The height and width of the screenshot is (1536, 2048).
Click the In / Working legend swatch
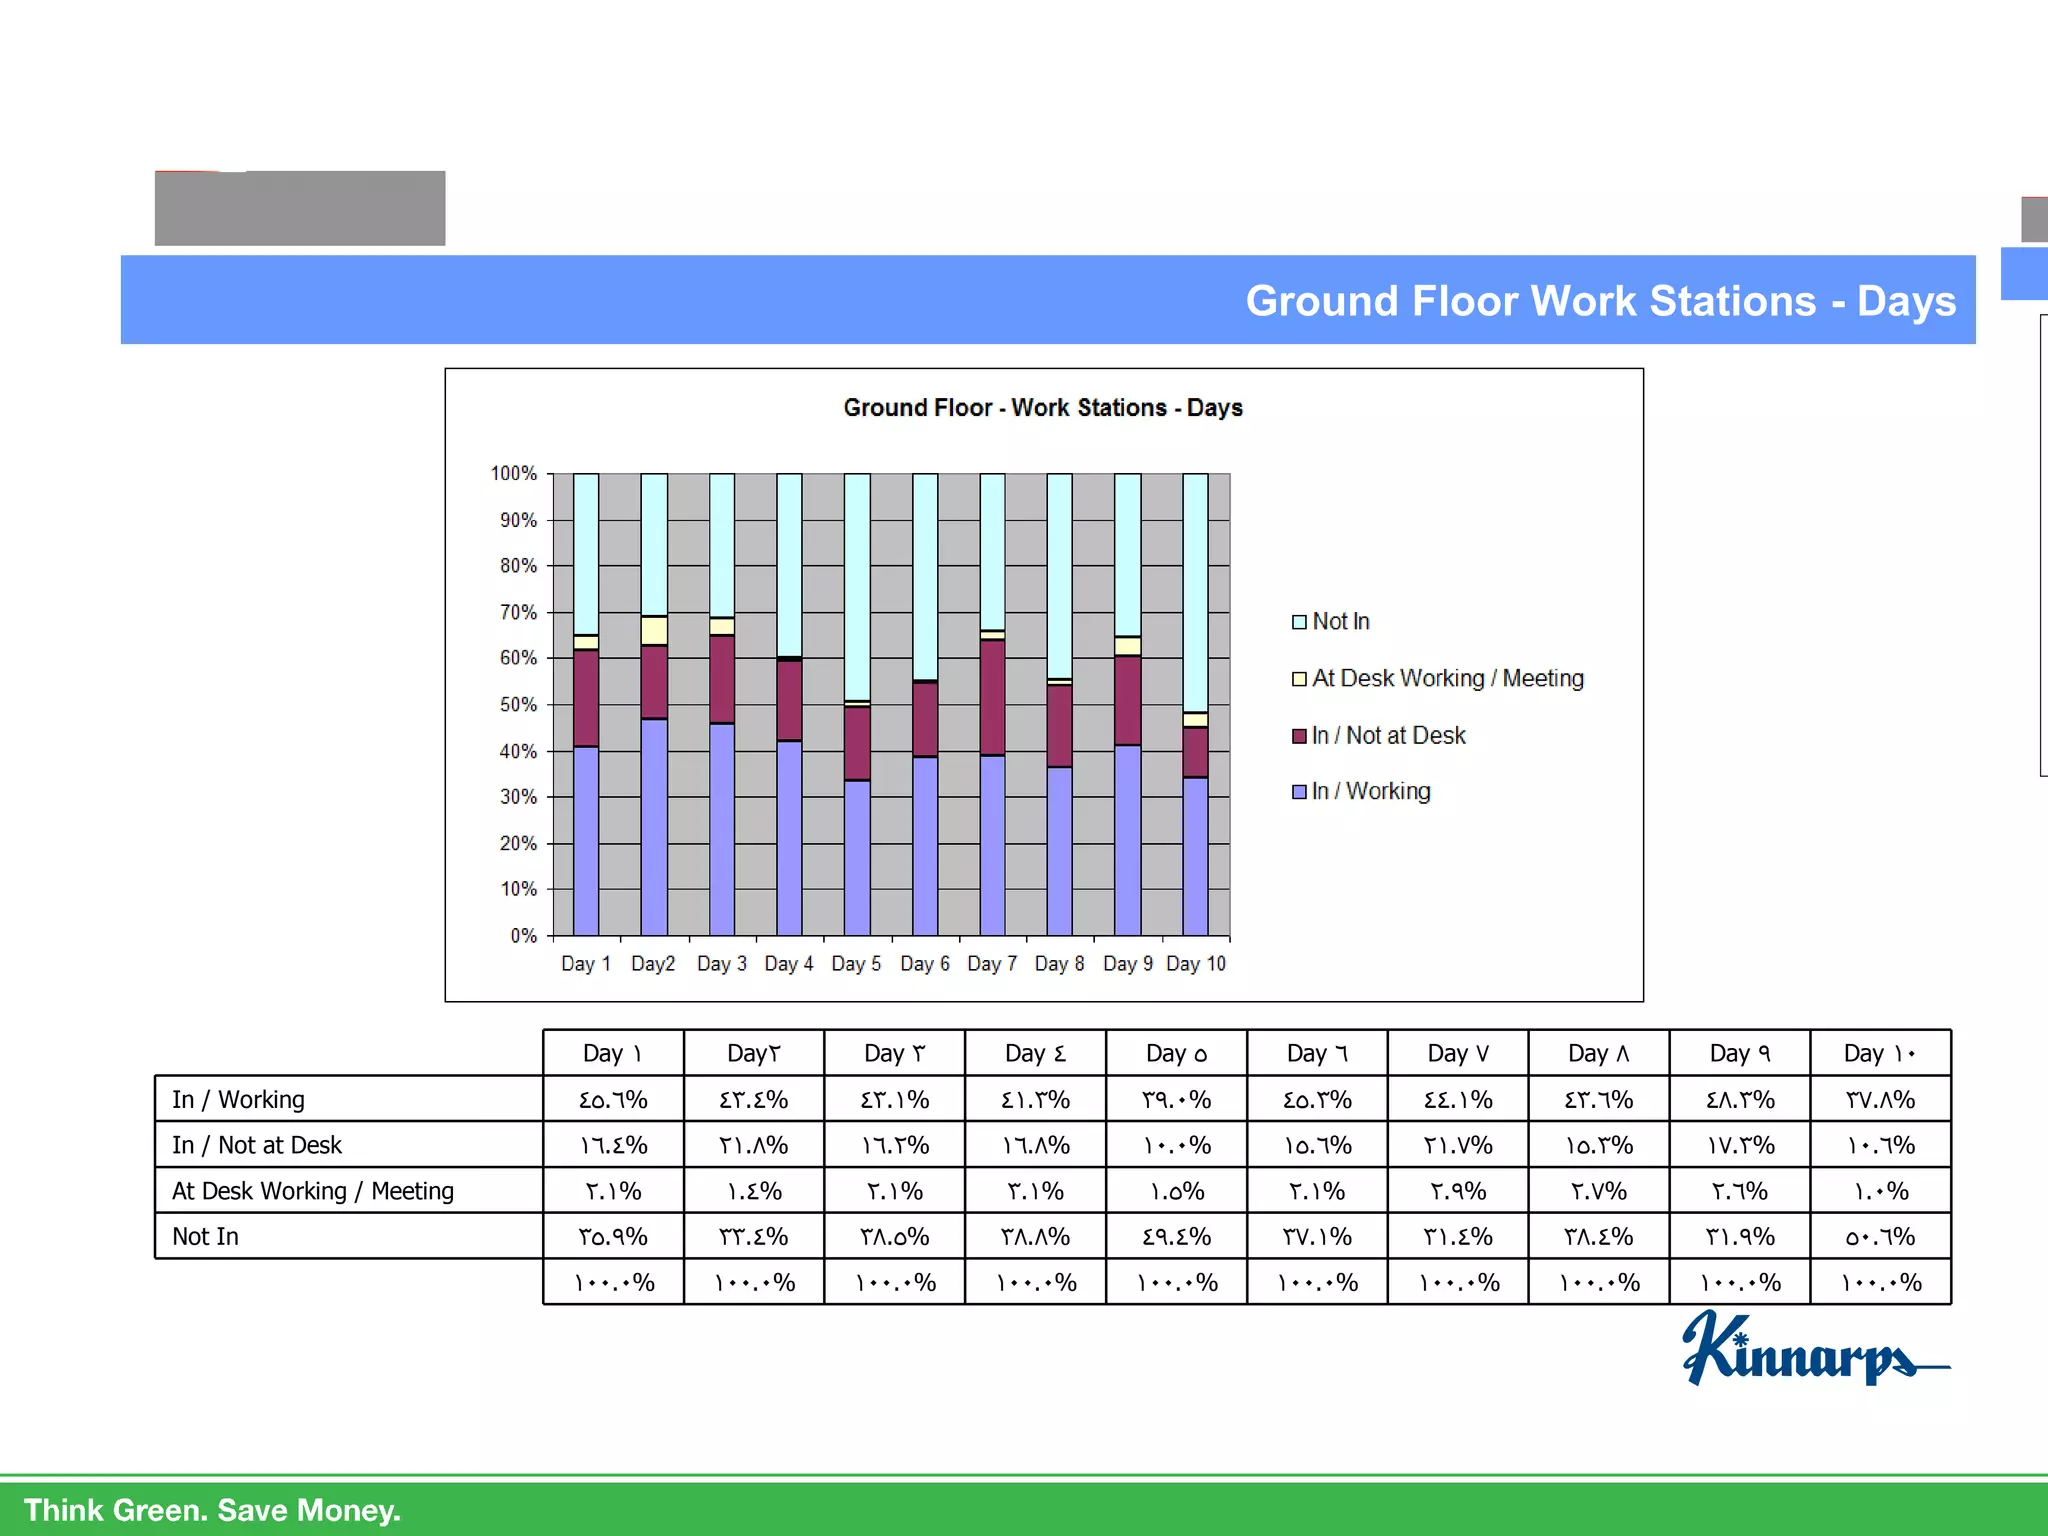(x=1299, y=792)
